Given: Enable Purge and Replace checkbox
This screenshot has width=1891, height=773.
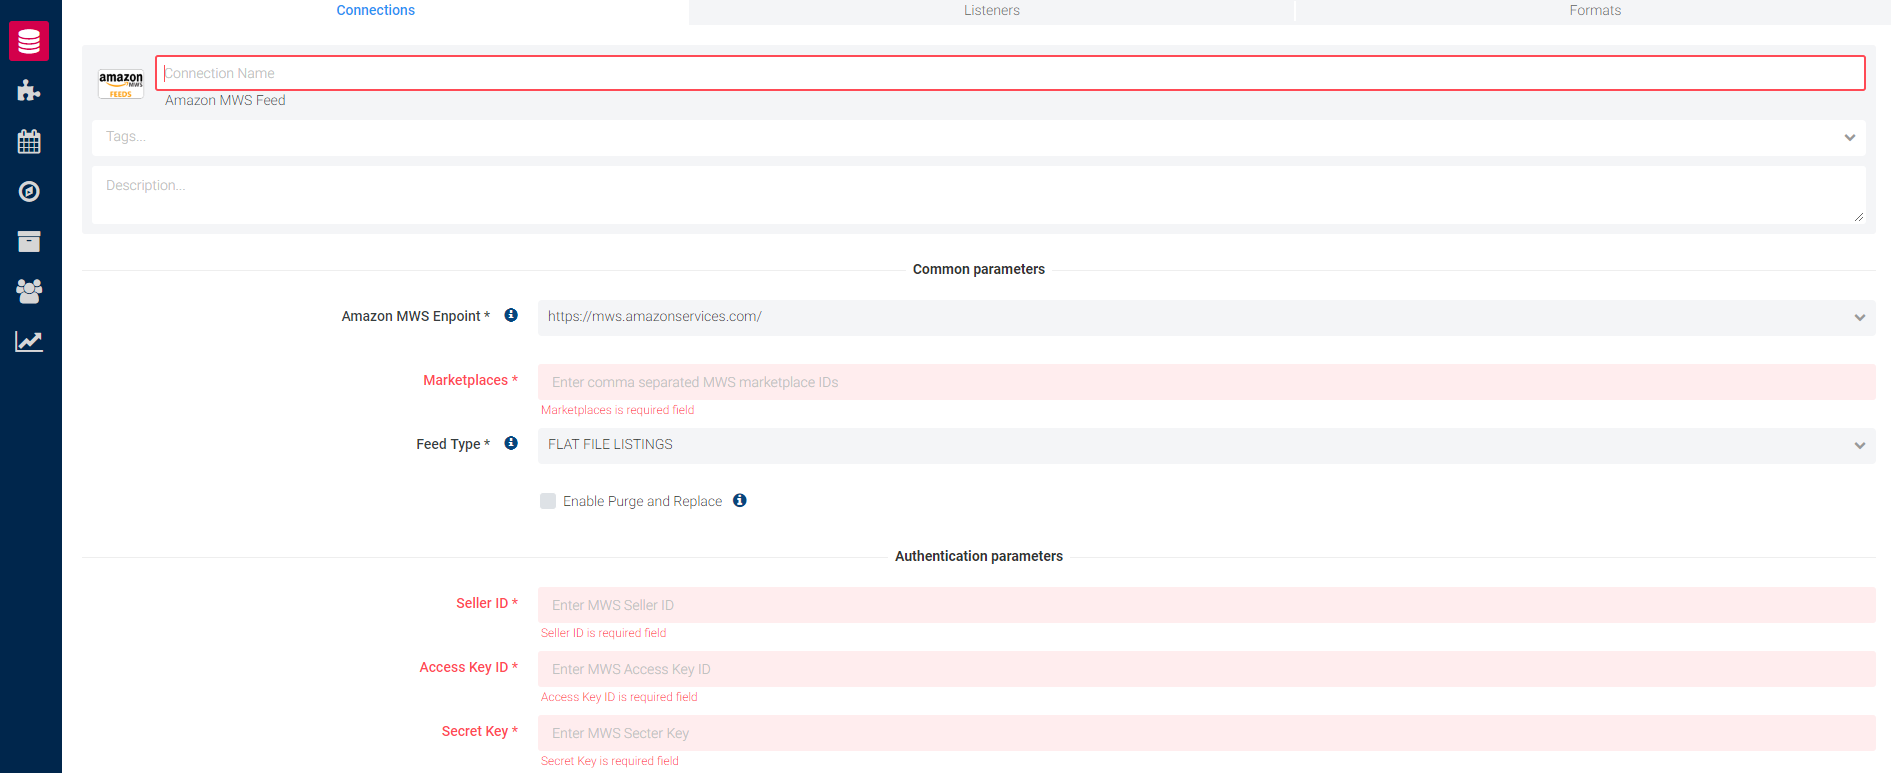Looking at the screenshot, I should 548,501.
